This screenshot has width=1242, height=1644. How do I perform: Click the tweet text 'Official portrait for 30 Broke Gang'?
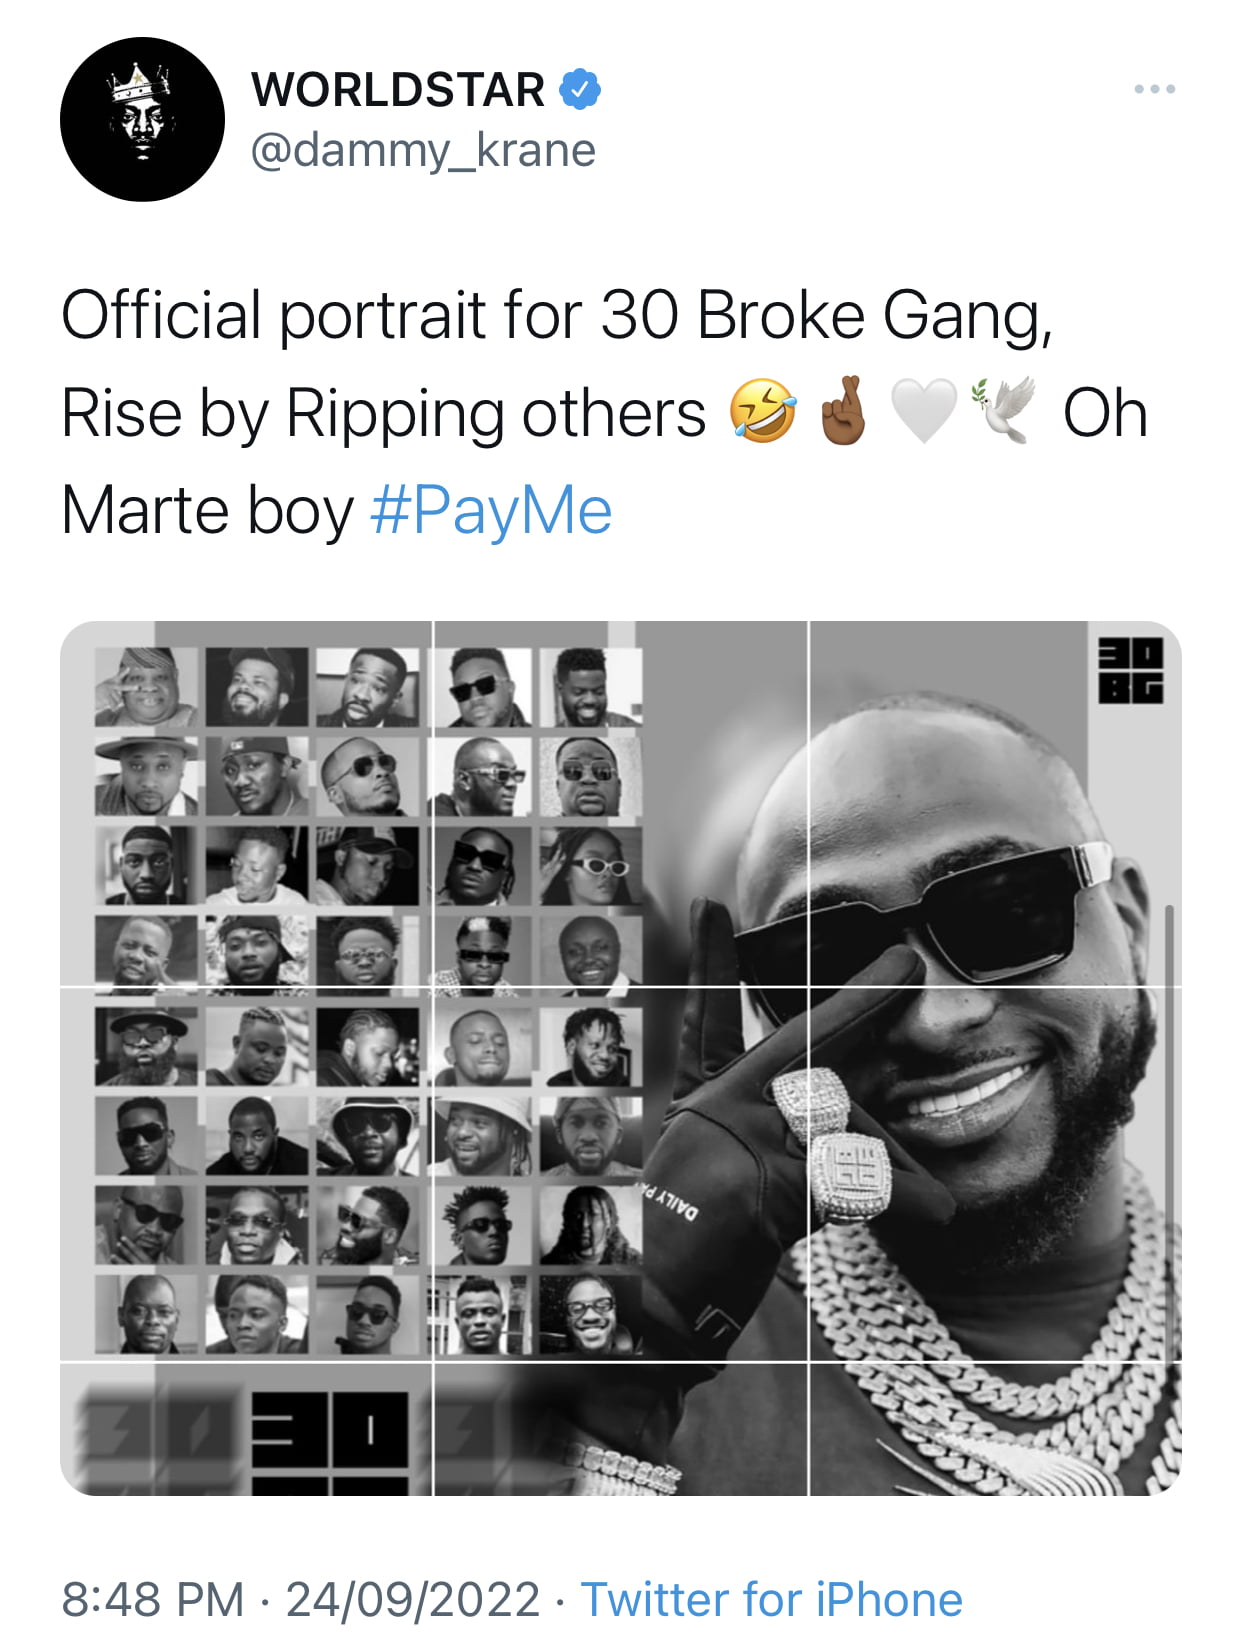coord(557,316)
